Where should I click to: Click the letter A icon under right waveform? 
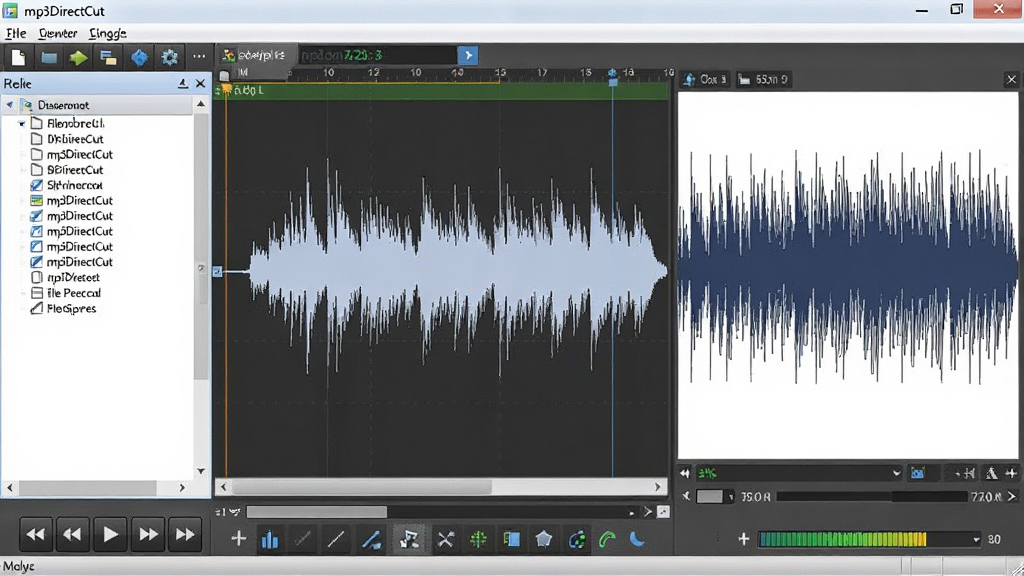[x=991, y=473]
